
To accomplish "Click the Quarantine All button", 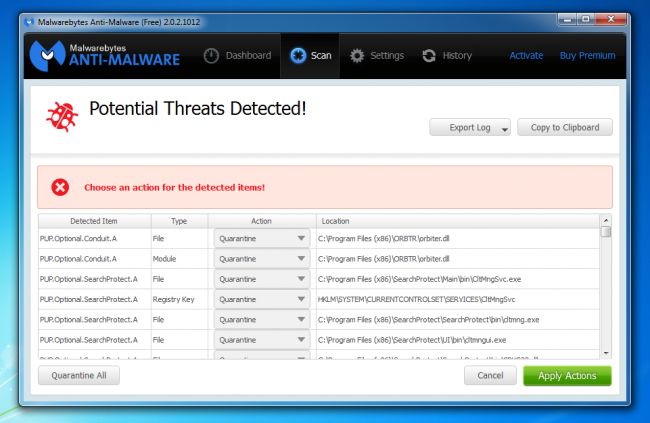I will pos(79,375).
